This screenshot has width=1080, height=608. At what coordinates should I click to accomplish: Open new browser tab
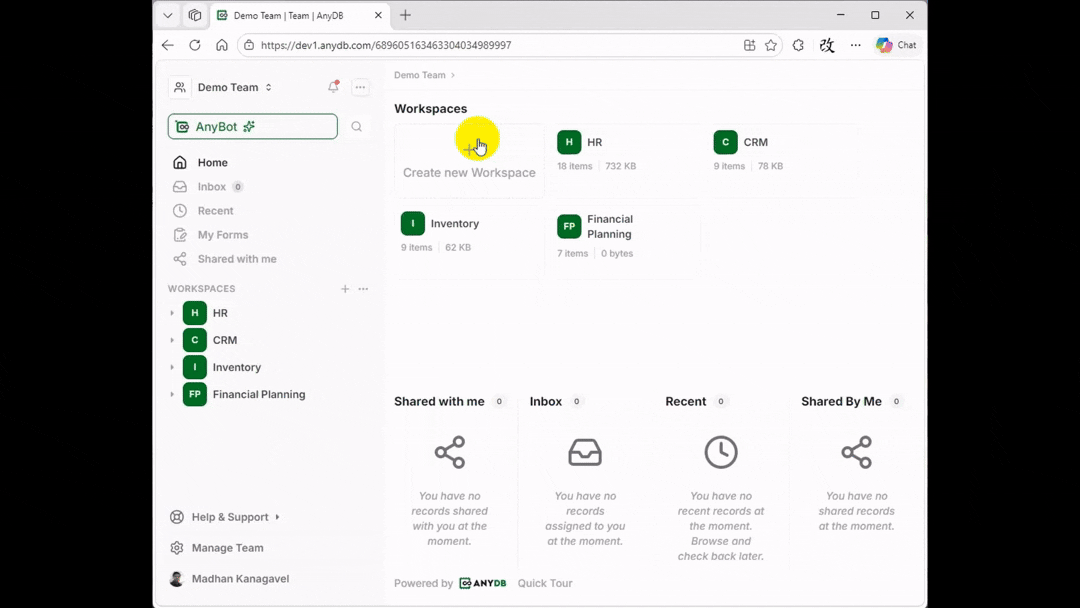tap(406, 15)
